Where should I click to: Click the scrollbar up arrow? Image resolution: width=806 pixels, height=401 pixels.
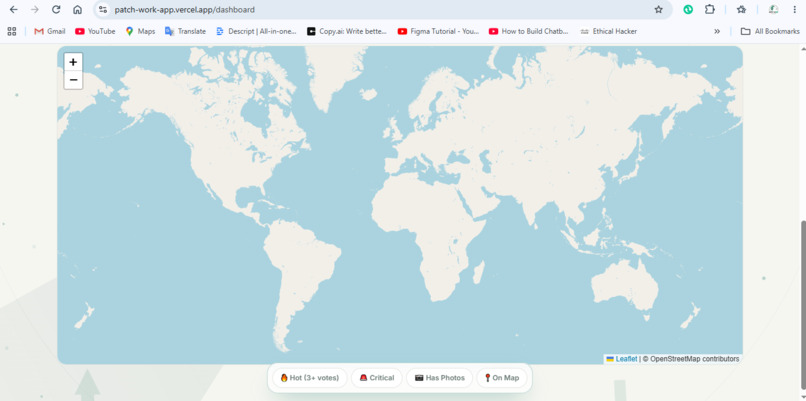(802, 48)
